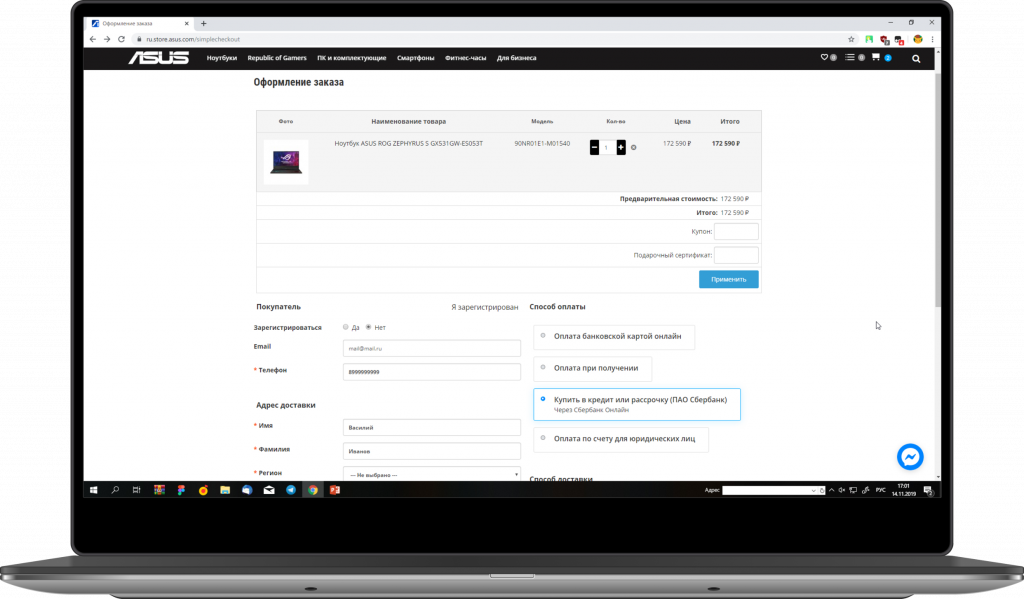Viewport: 1024px width, 599px height.
Task: Choose Оплата по счету для юридических лиц
Action: (x=621, y=439)
